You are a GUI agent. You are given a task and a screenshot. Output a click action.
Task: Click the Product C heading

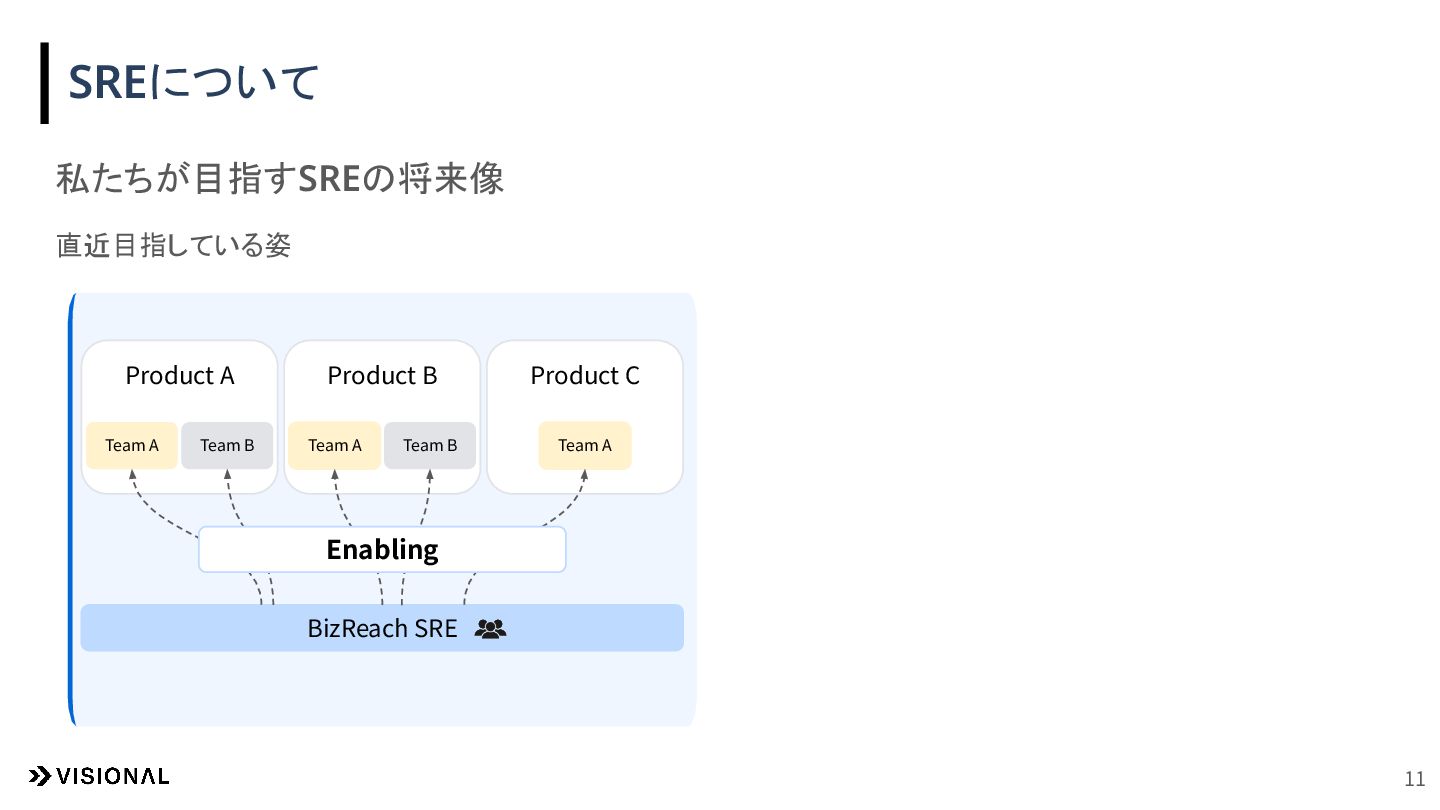(585, 376)
